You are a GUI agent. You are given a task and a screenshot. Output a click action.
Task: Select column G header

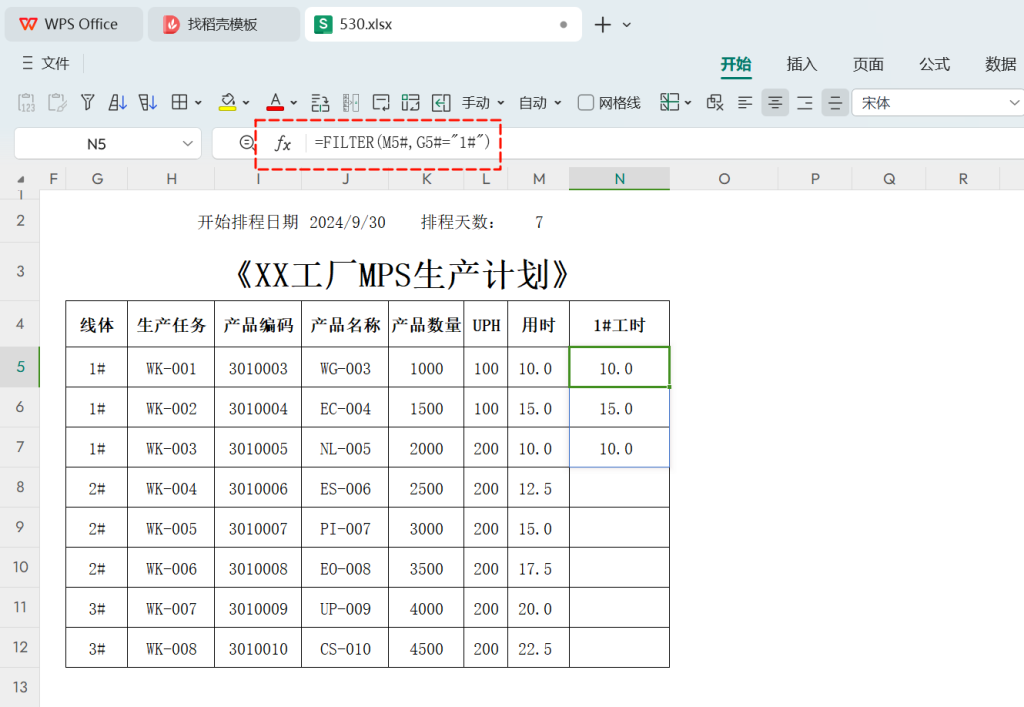point(97,179)
